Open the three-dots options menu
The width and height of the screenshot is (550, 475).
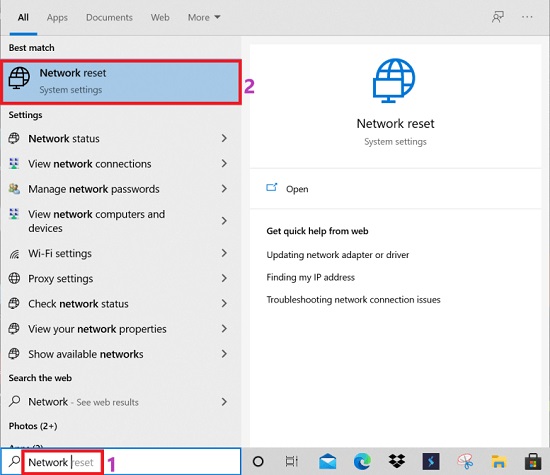pos(527,17)
